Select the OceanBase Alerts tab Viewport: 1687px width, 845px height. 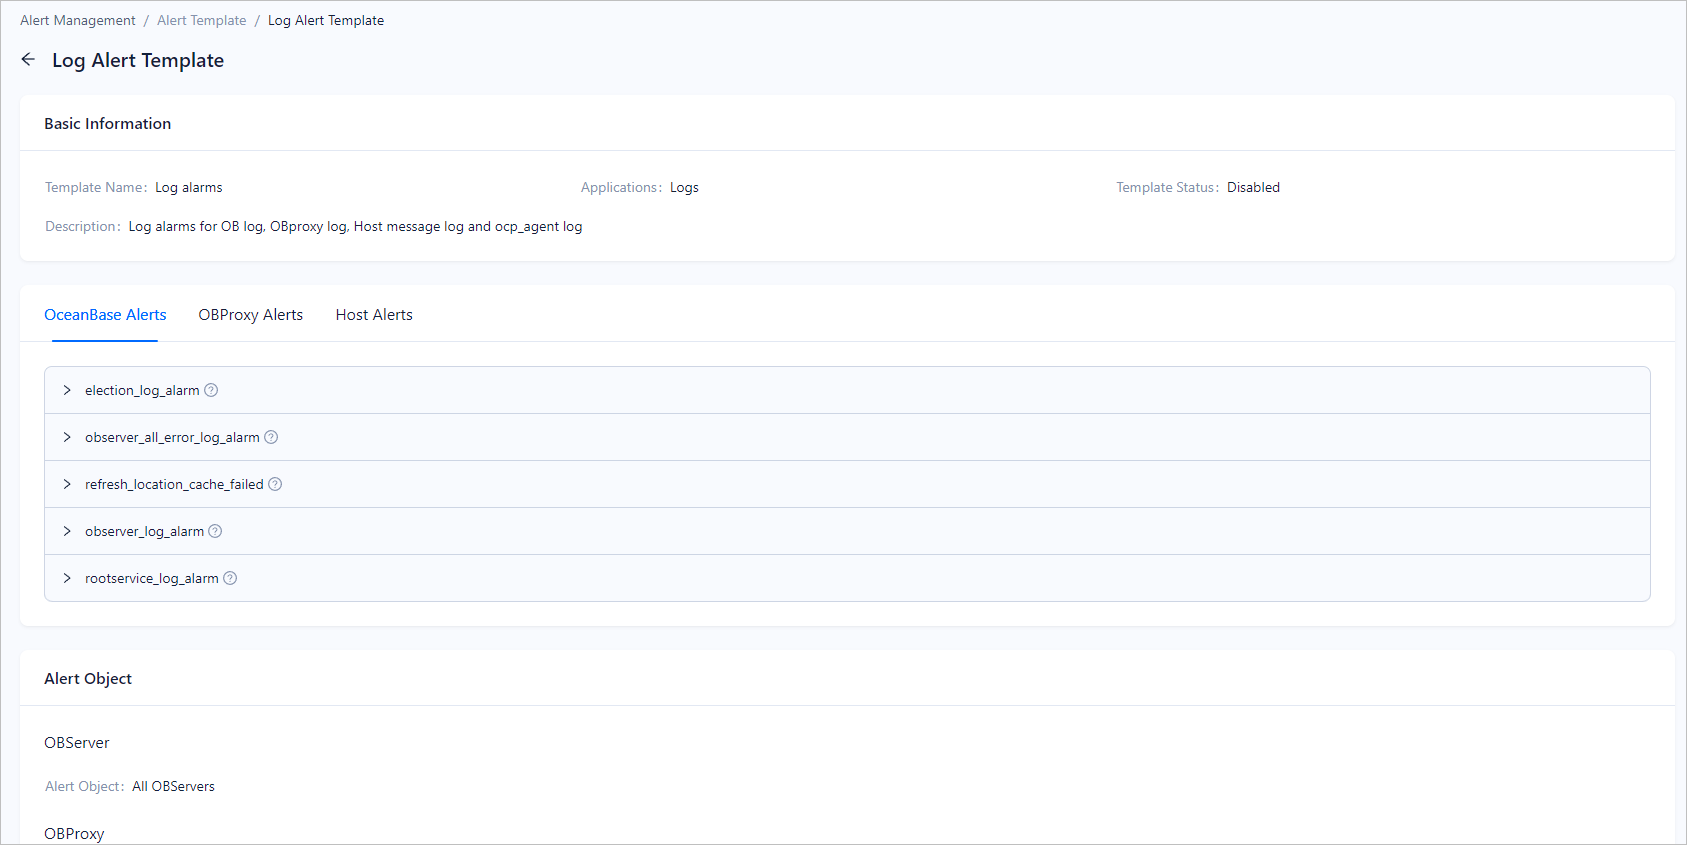coord(105,315)
